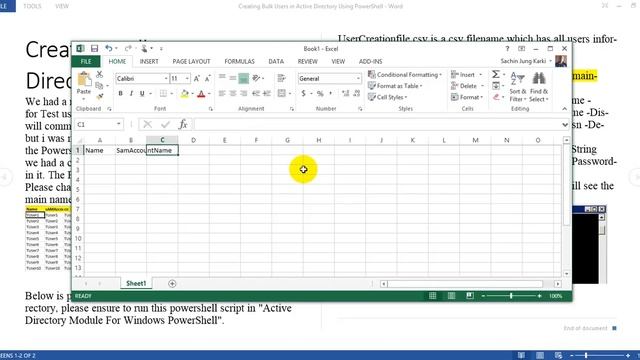This screenshot has height=360, width=640.
Task: Open TOOLS menu in Word window
Action: 32,6
